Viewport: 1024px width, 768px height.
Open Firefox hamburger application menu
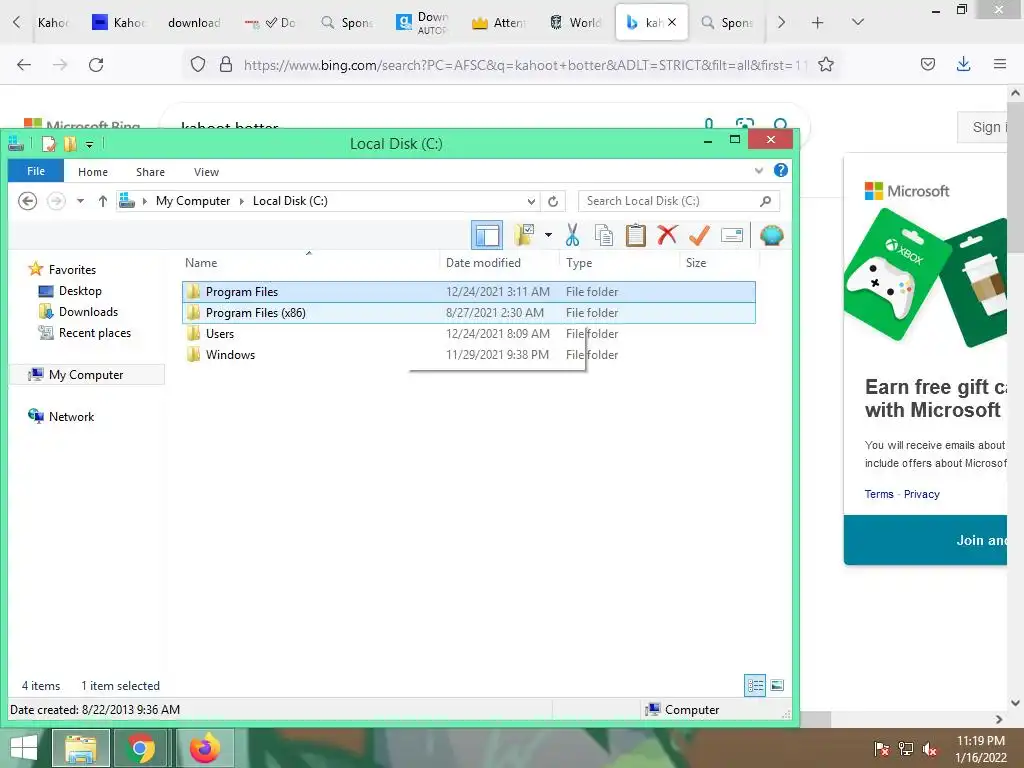(999, 64)
